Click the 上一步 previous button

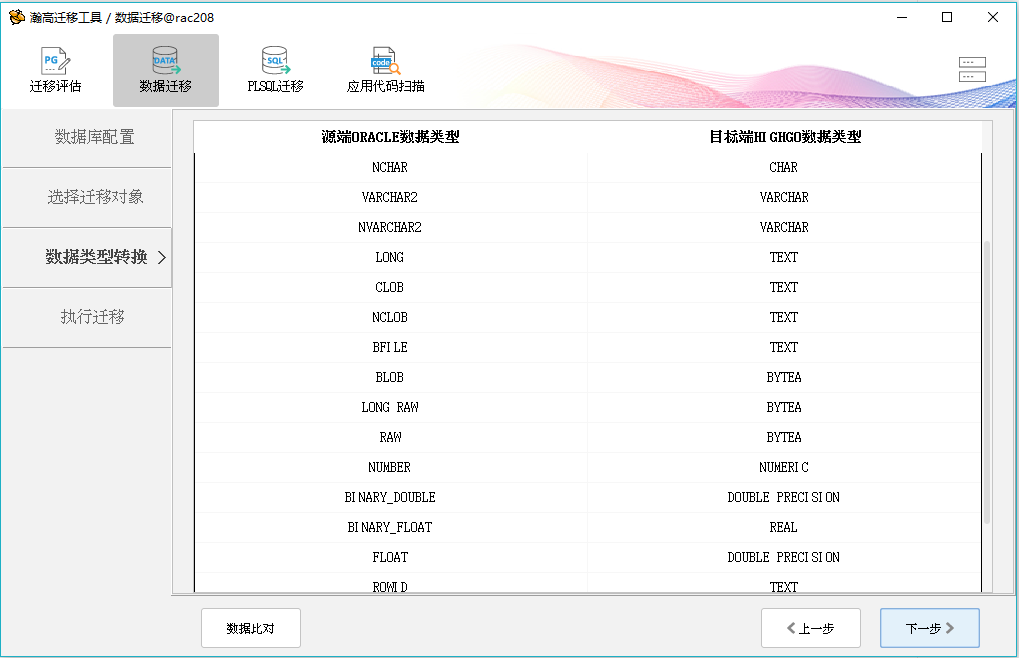pyautogui.click(x=811, y=628)
